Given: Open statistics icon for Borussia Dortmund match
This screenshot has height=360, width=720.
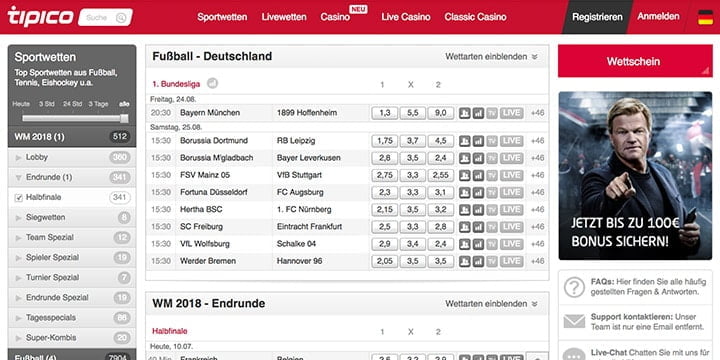Looking at the screenshot, I should tap(478, 141).
